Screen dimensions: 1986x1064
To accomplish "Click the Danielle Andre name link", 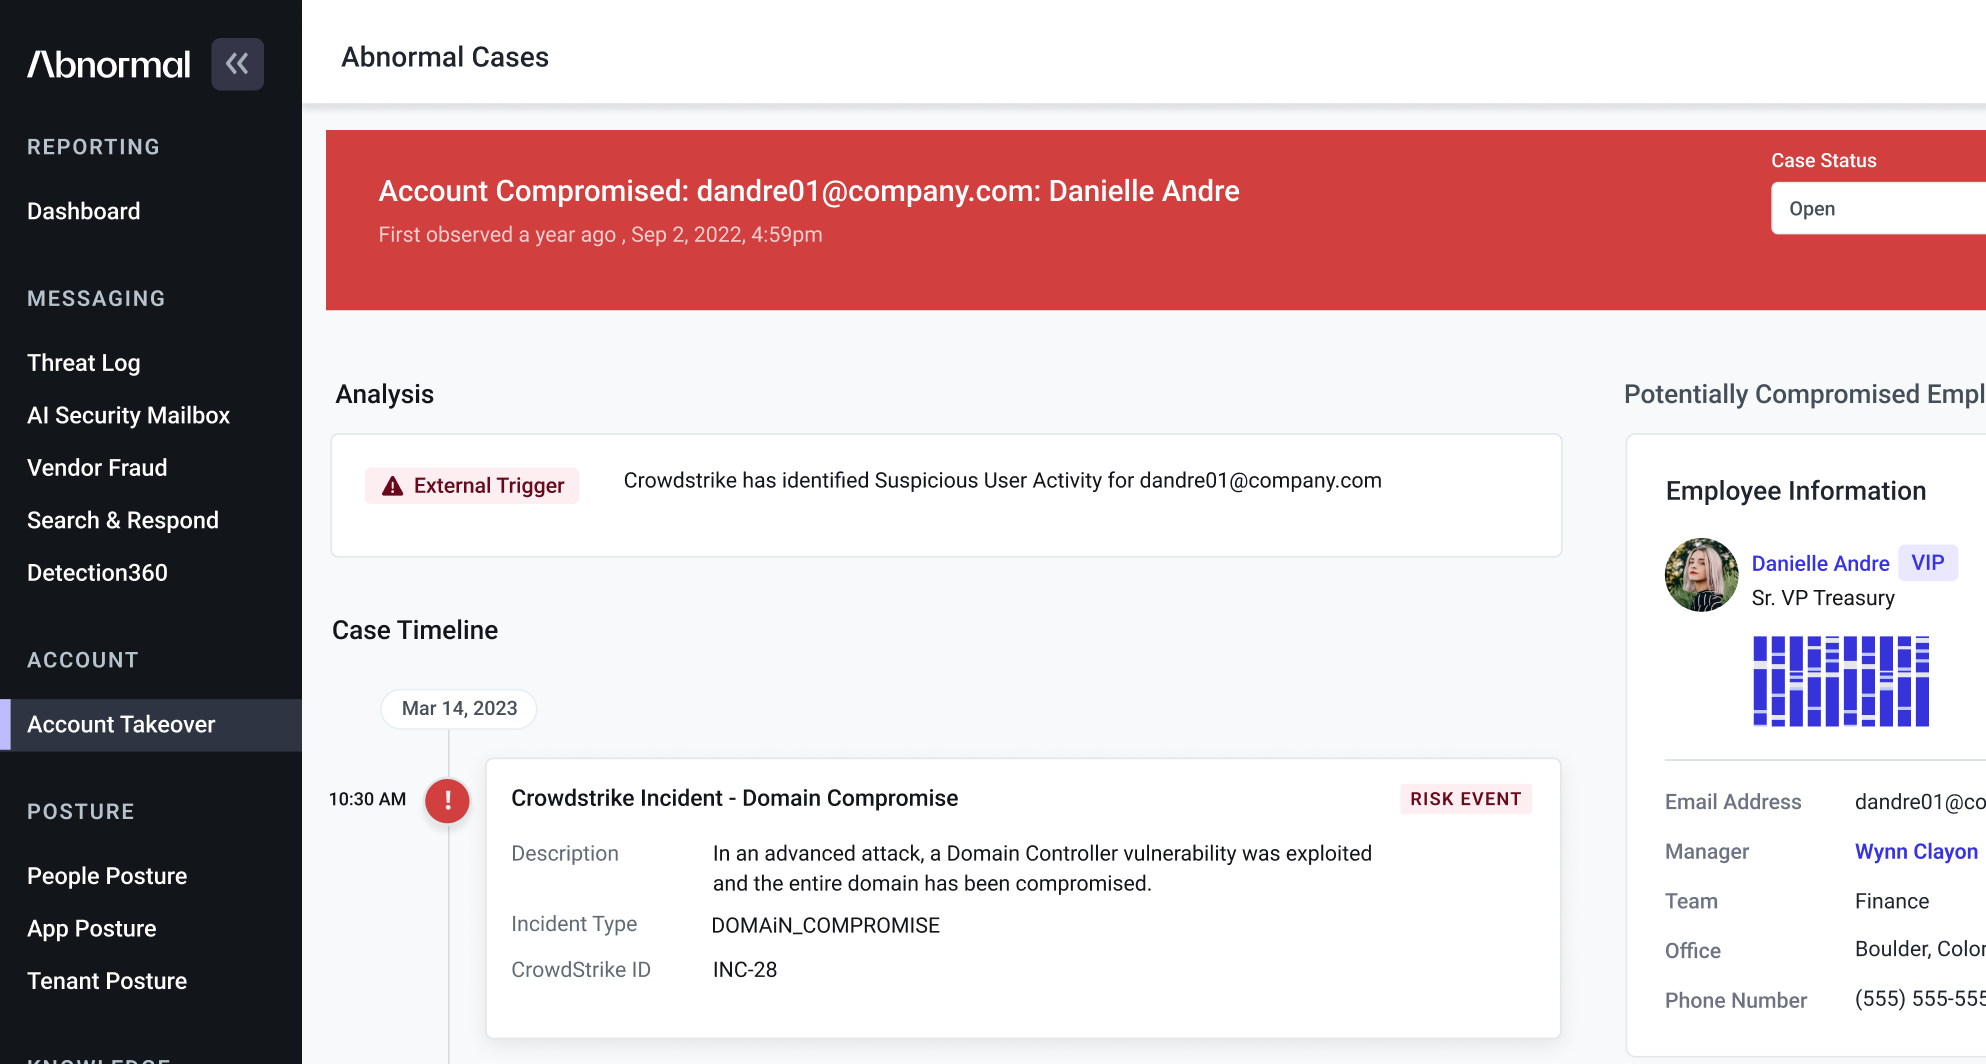I will point(1820,563).
